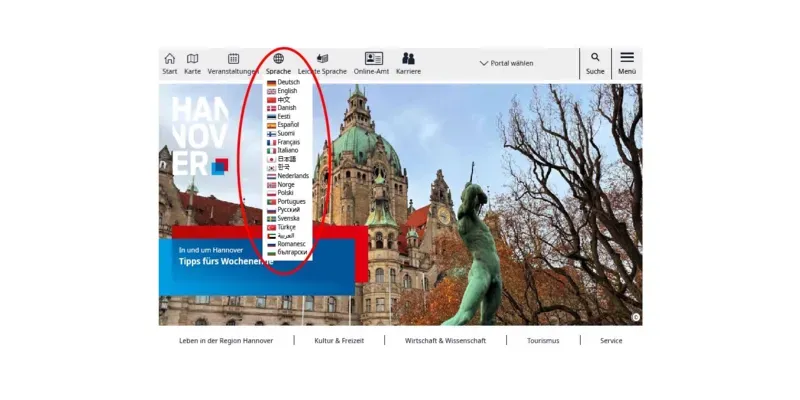This screenshot has width=800, height=400.
Task: Open the Veranstaltungen calendar icon
Action: pyautogui.click(x=233, y=58)
